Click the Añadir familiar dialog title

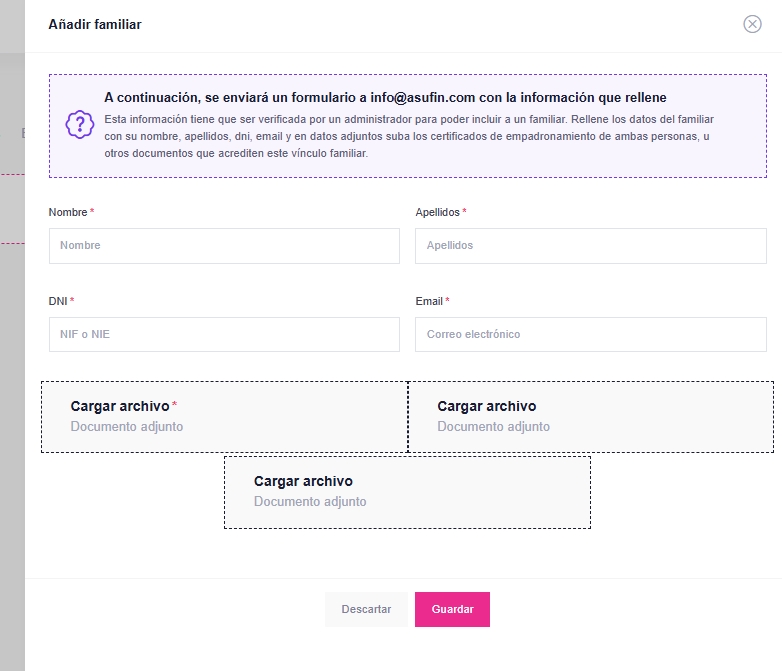[95, 24]
